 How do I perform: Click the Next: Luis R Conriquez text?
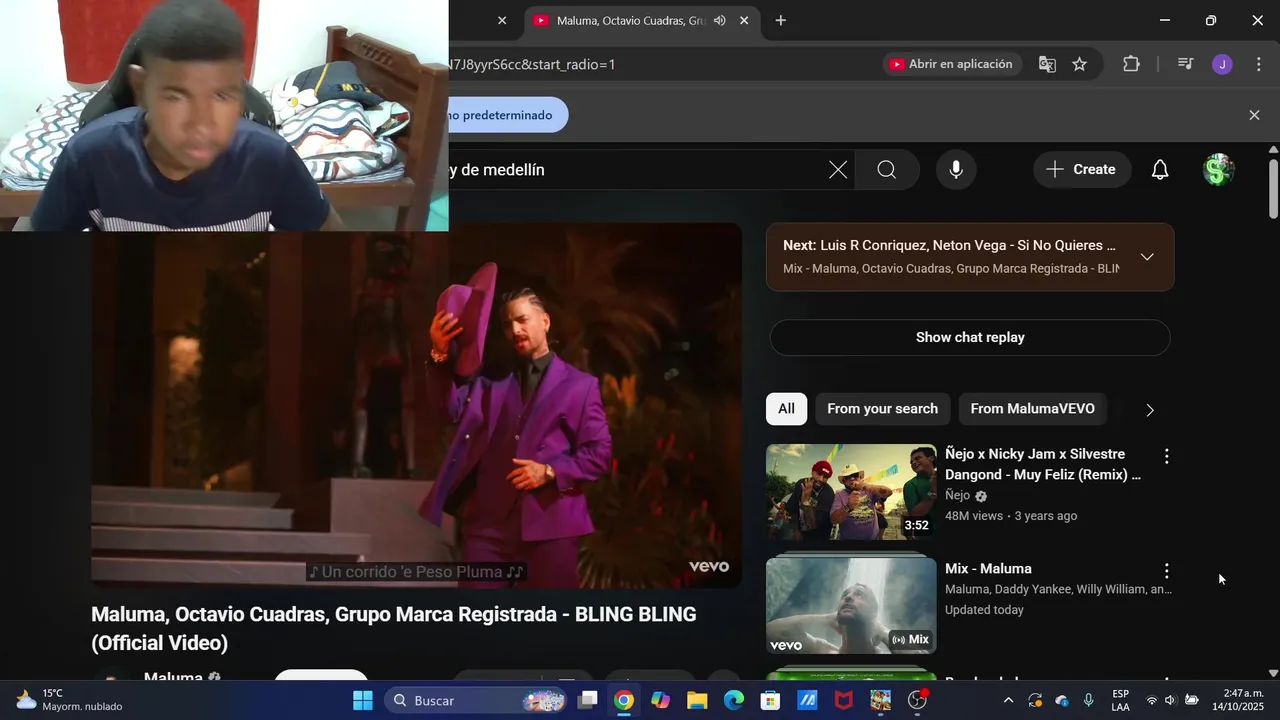coord(949,245)
